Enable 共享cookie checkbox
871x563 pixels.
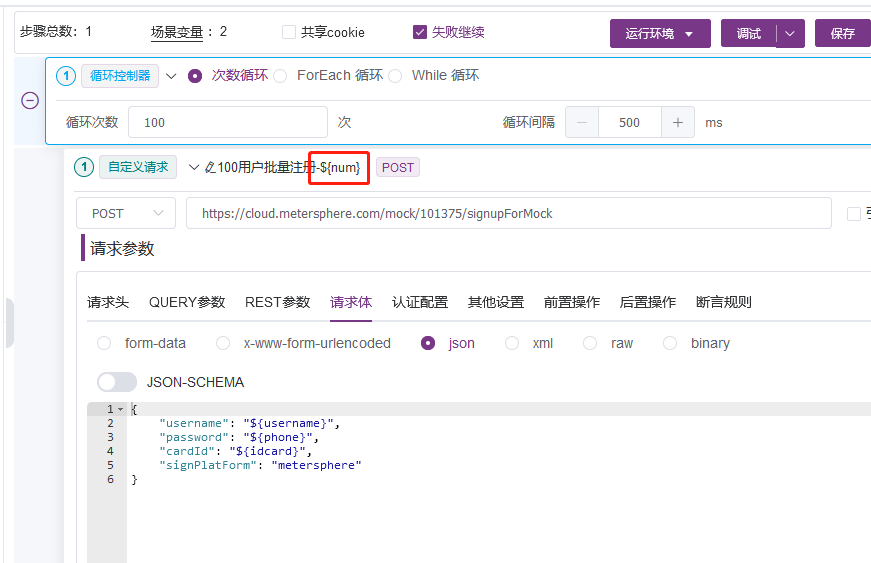289,32
